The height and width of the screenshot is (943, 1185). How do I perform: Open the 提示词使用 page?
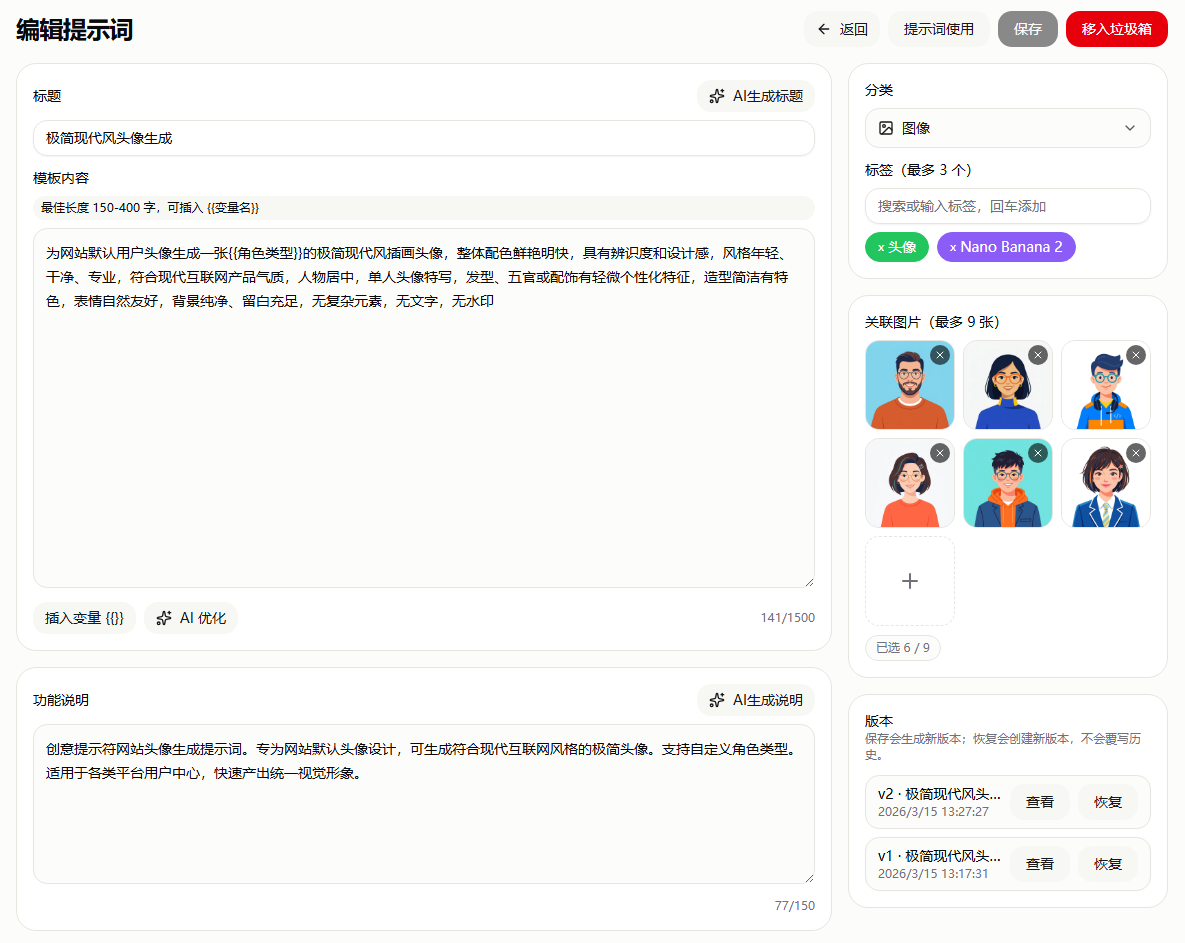tap(938, 29)
